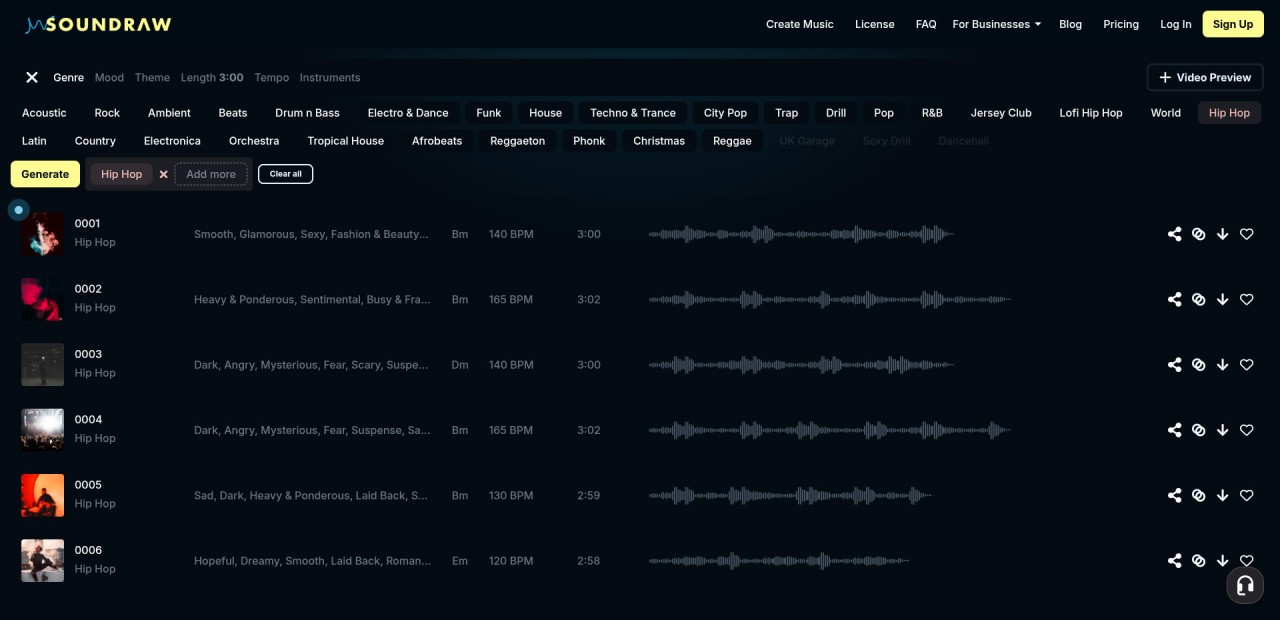Click the Clear all button
The height and width of the screenshot is (620, 1280).
pos(285,174)
